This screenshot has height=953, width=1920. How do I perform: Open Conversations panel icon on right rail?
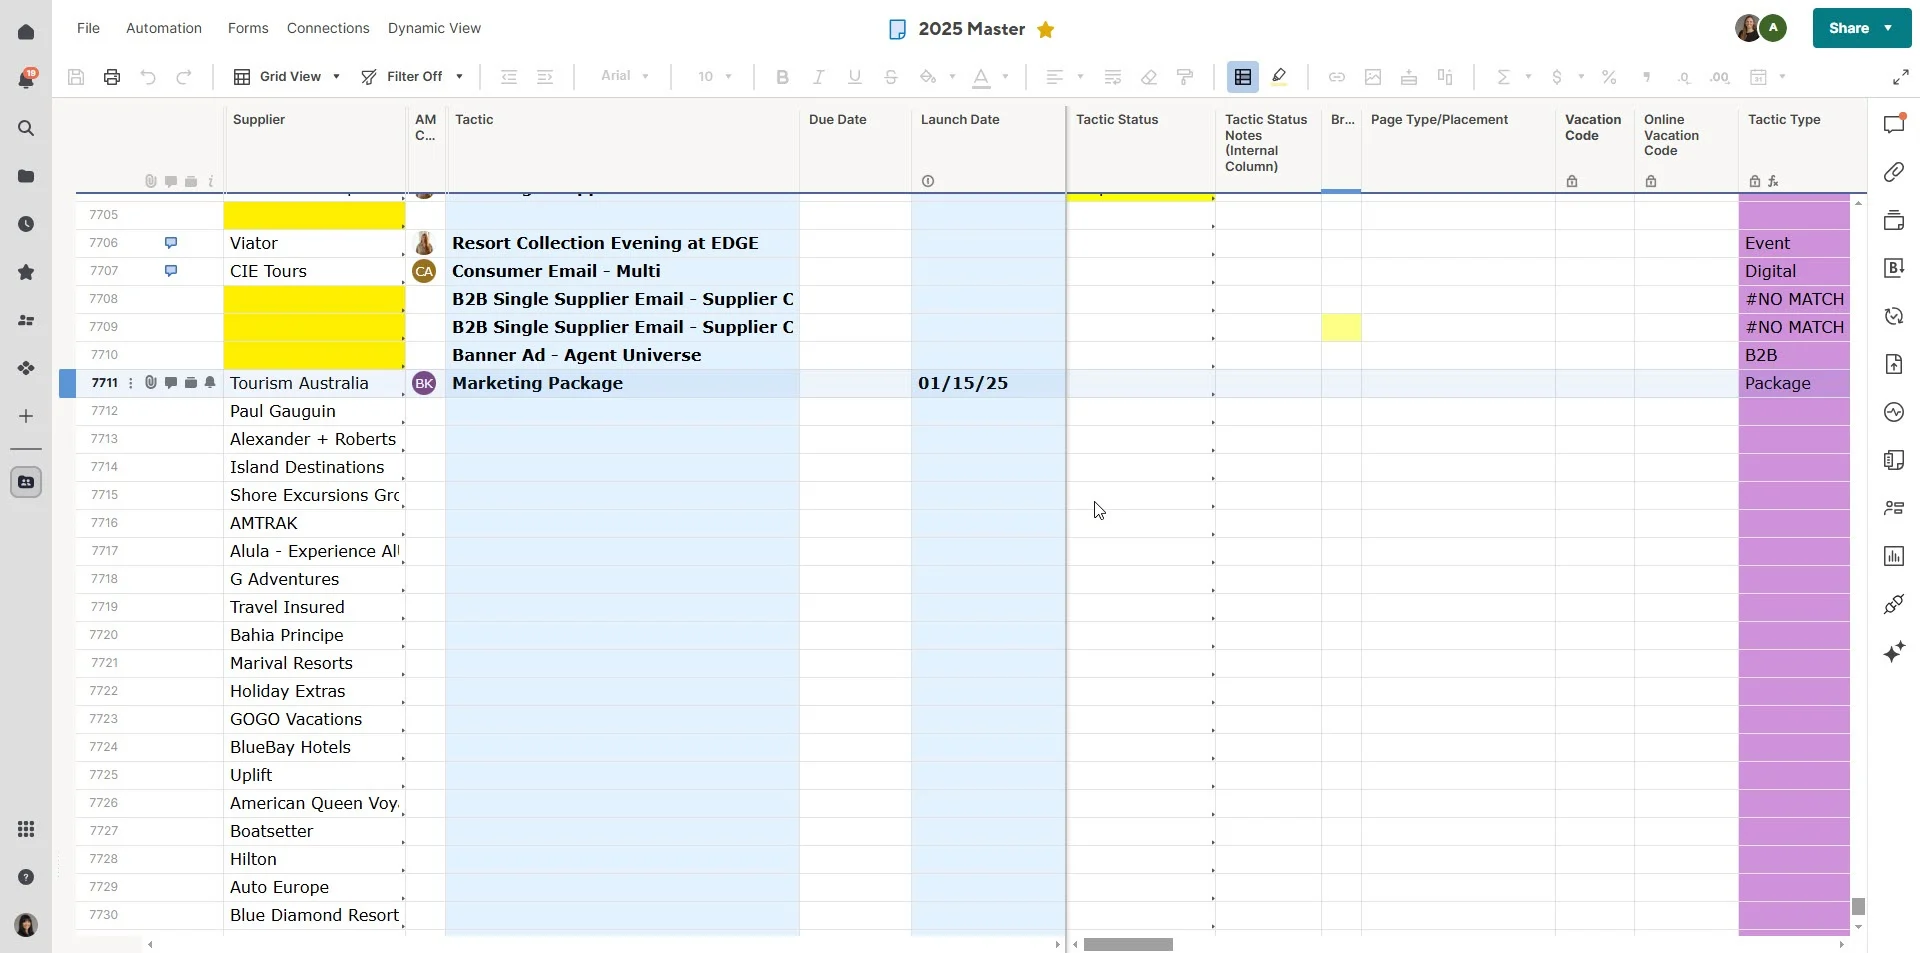click(1894, 124)
